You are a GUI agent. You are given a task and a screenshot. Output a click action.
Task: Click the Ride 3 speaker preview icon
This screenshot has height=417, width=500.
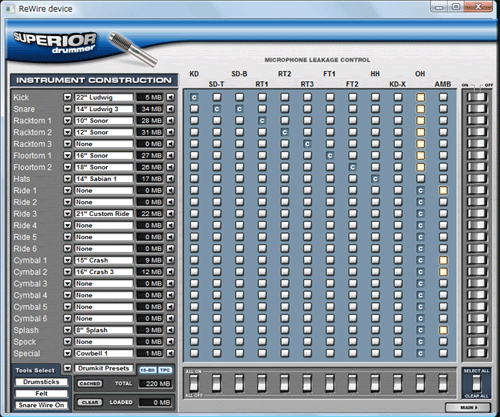tap(171, 214)
